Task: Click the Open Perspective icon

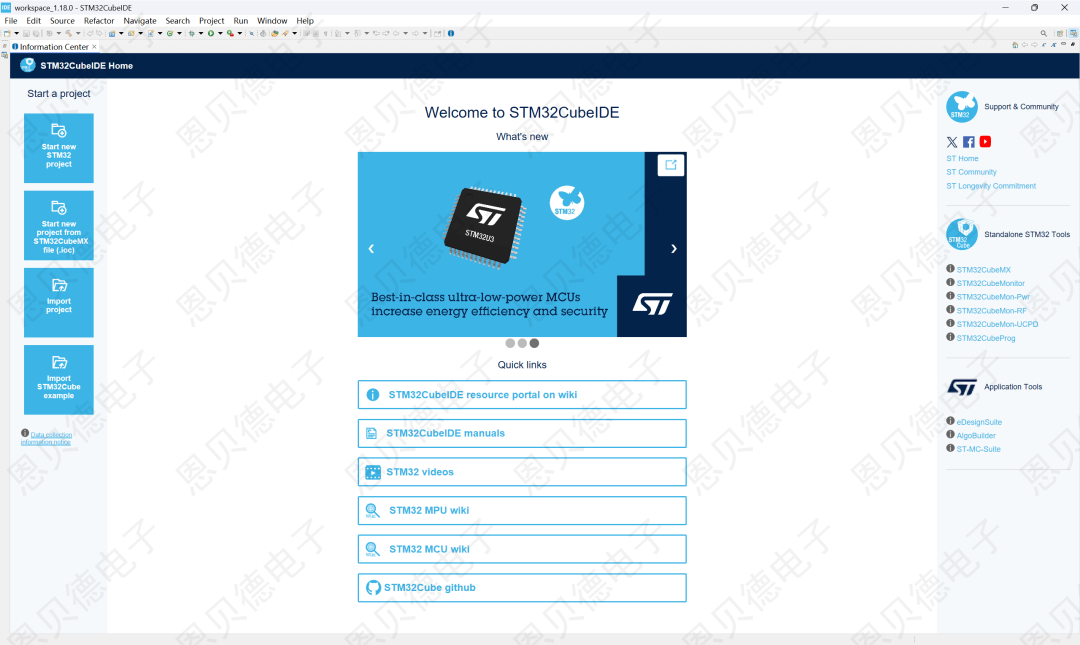Action: click(x=1060, y=33)
